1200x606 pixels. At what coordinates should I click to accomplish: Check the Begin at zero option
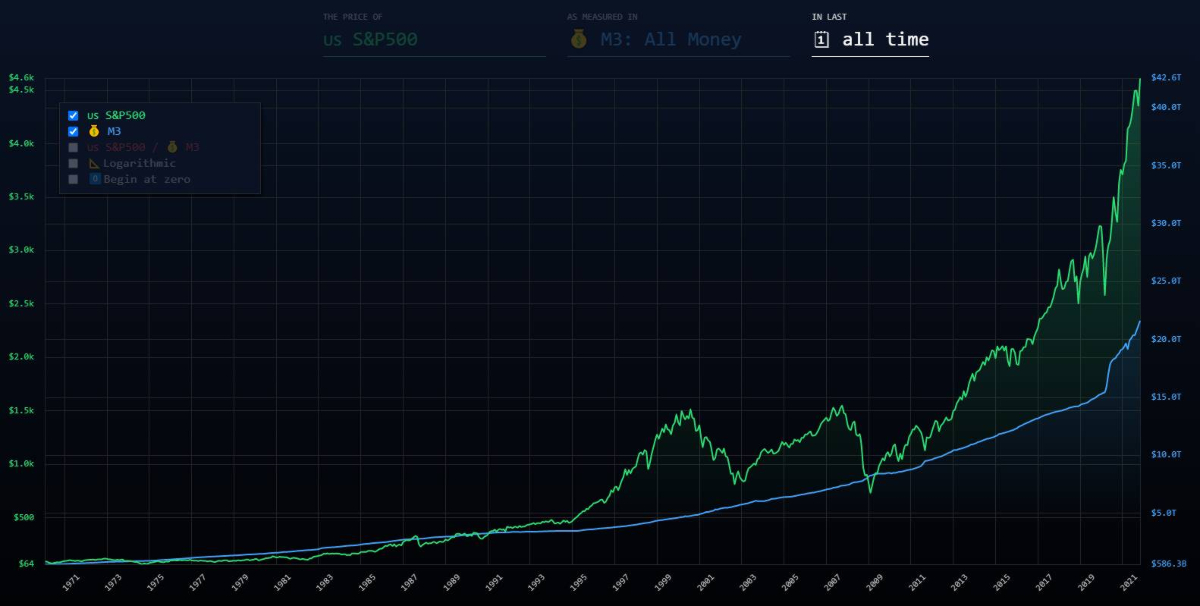73,179
